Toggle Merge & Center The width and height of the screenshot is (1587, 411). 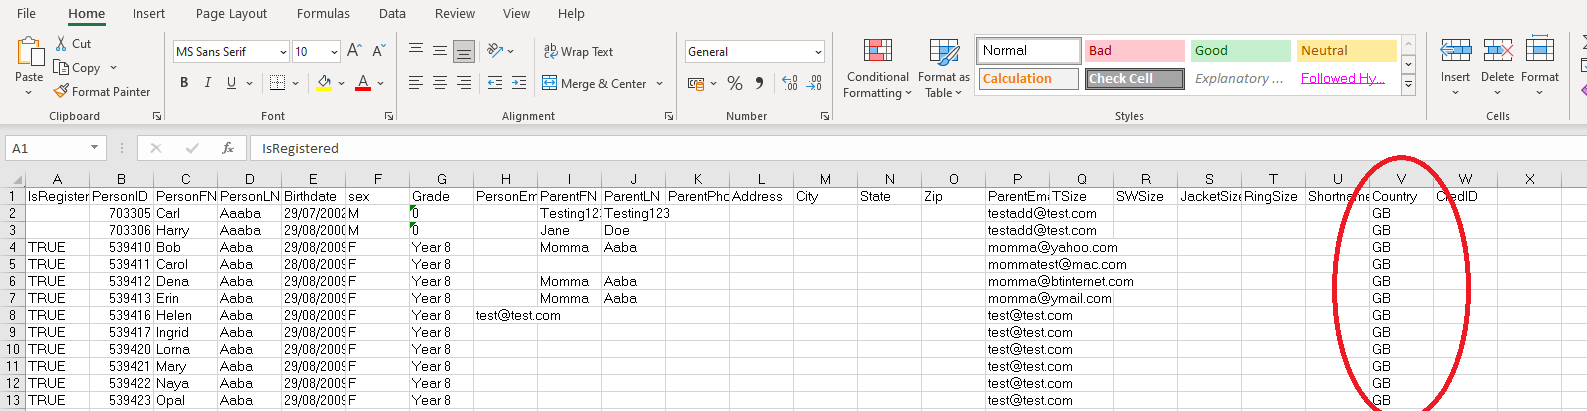pyautogui.click(x=594, y=83)
